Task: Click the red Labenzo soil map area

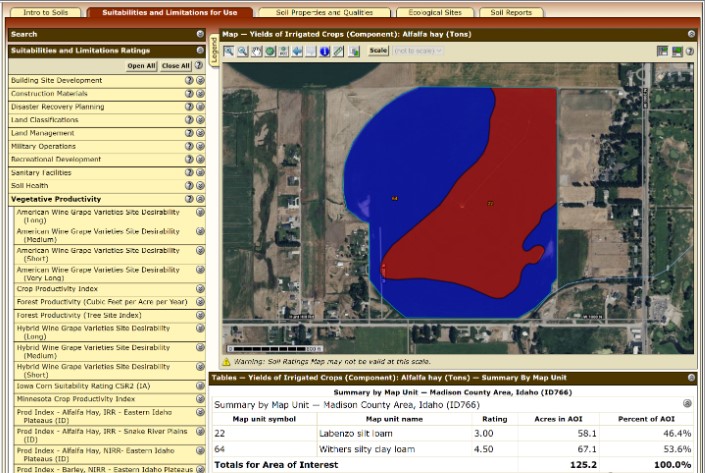Action: coord(490,204)
